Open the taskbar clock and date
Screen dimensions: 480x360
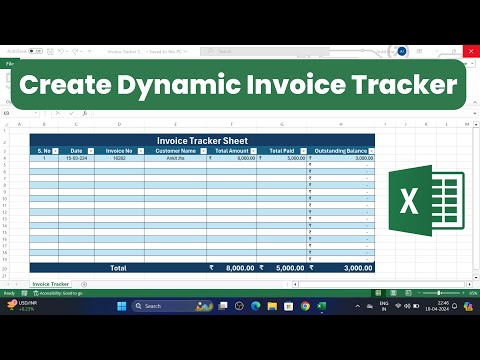point(437,306)
